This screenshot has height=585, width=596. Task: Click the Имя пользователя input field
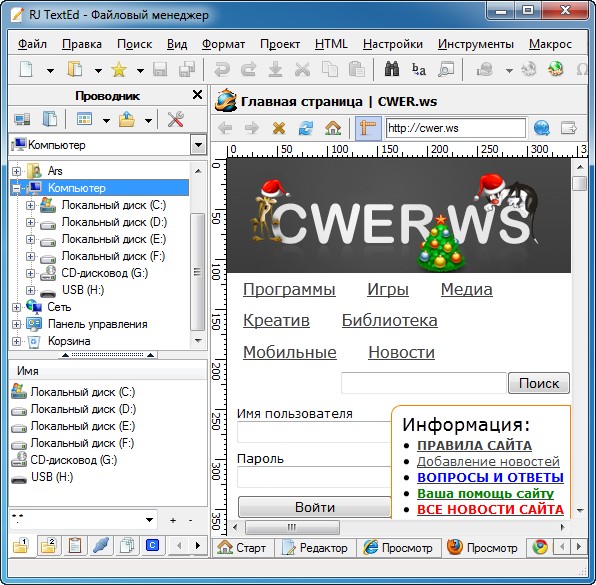pos(314,432)
